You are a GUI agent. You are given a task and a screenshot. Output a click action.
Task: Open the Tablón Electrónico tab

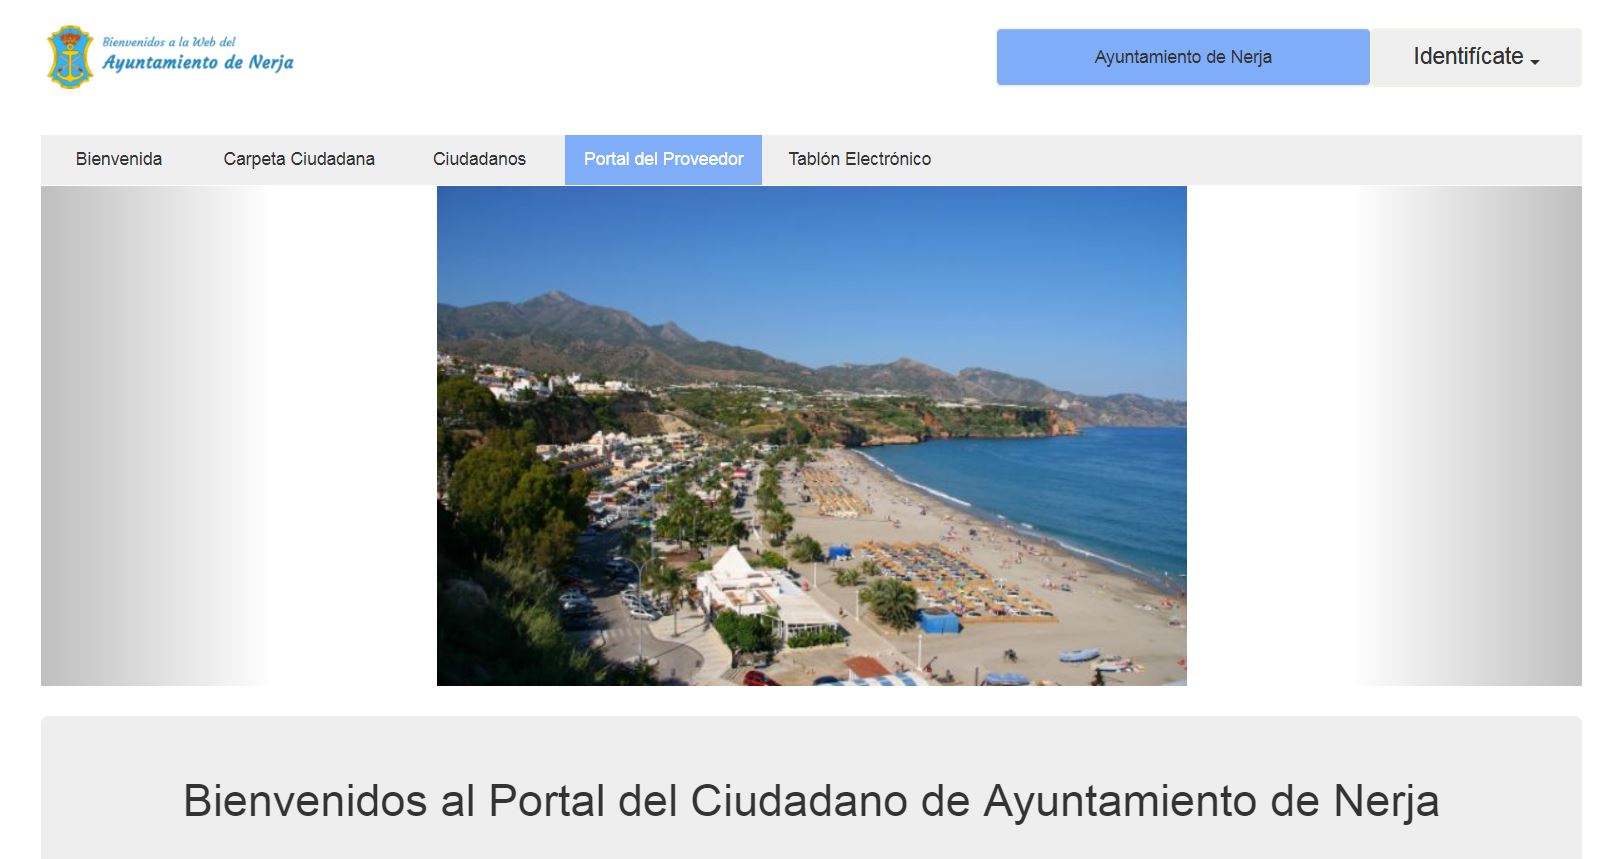click(x=859, y=159)
